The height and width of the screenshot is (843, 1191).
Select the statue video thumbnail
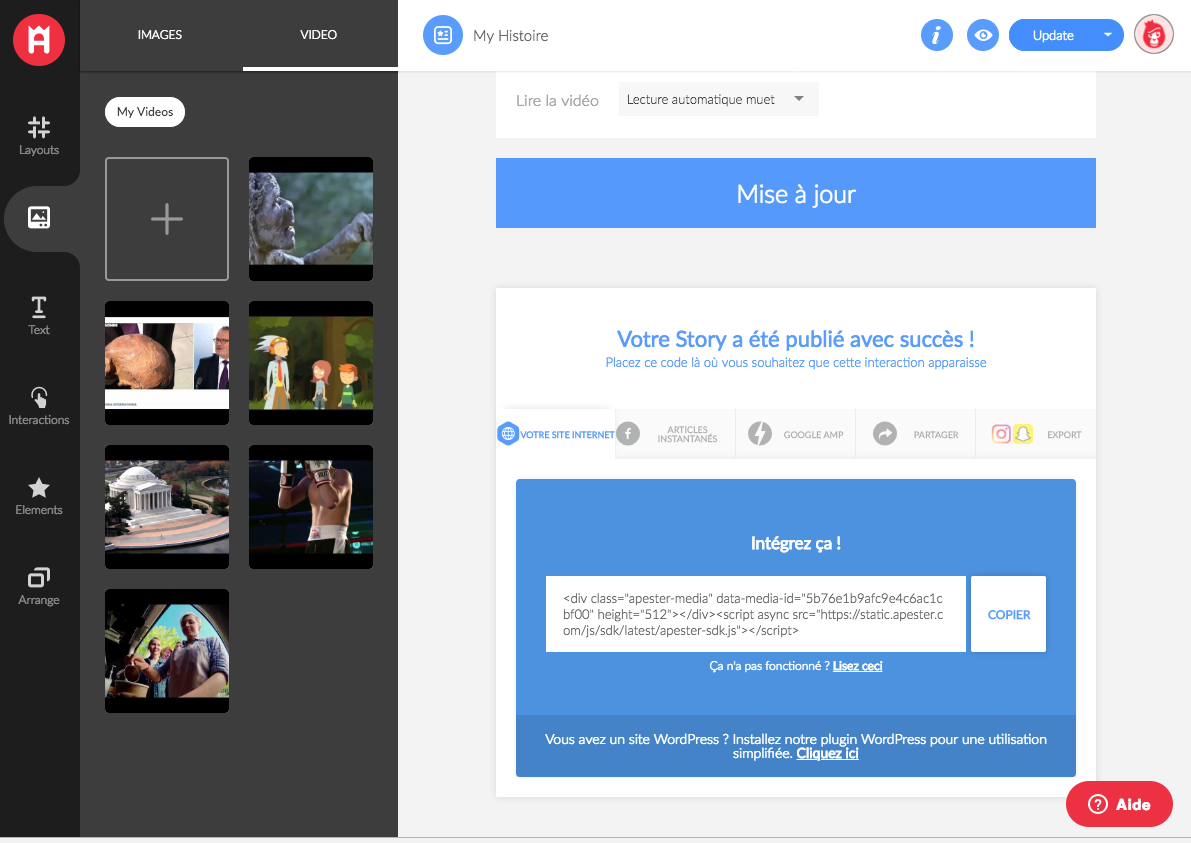pyautogui.click(x=311, y=219)
